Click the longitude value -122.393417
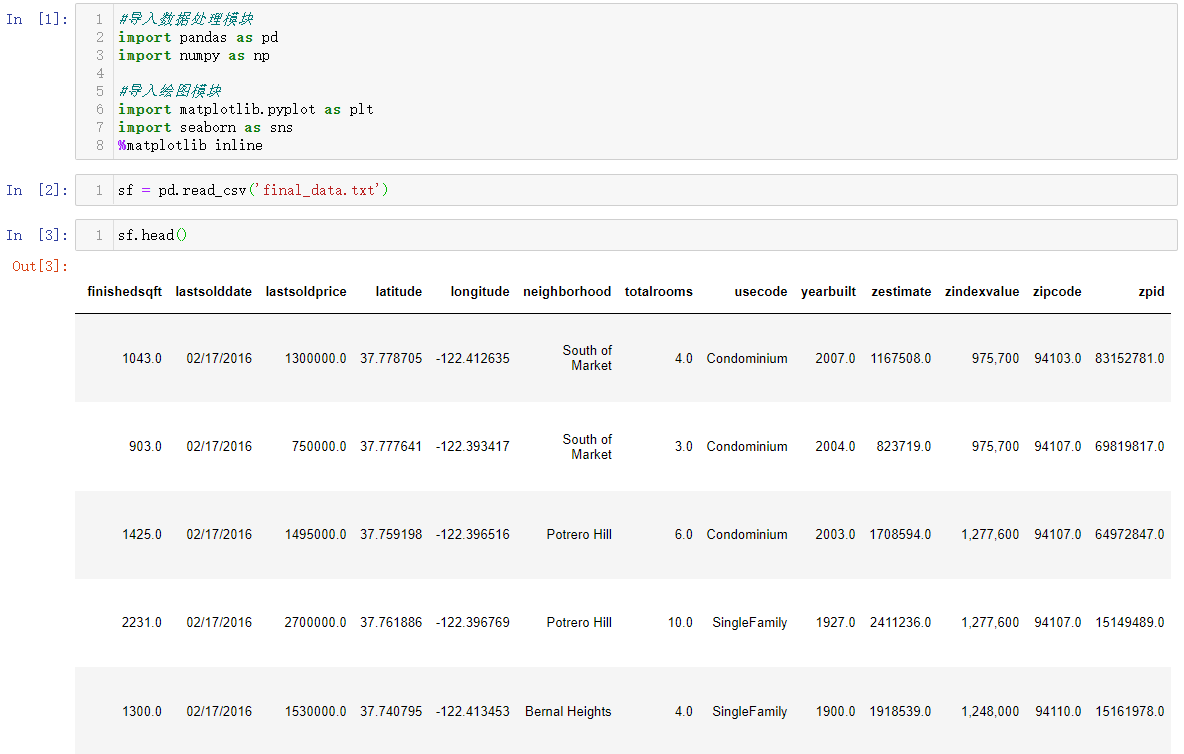The image size is (1184, 754). tap(473, 447)
